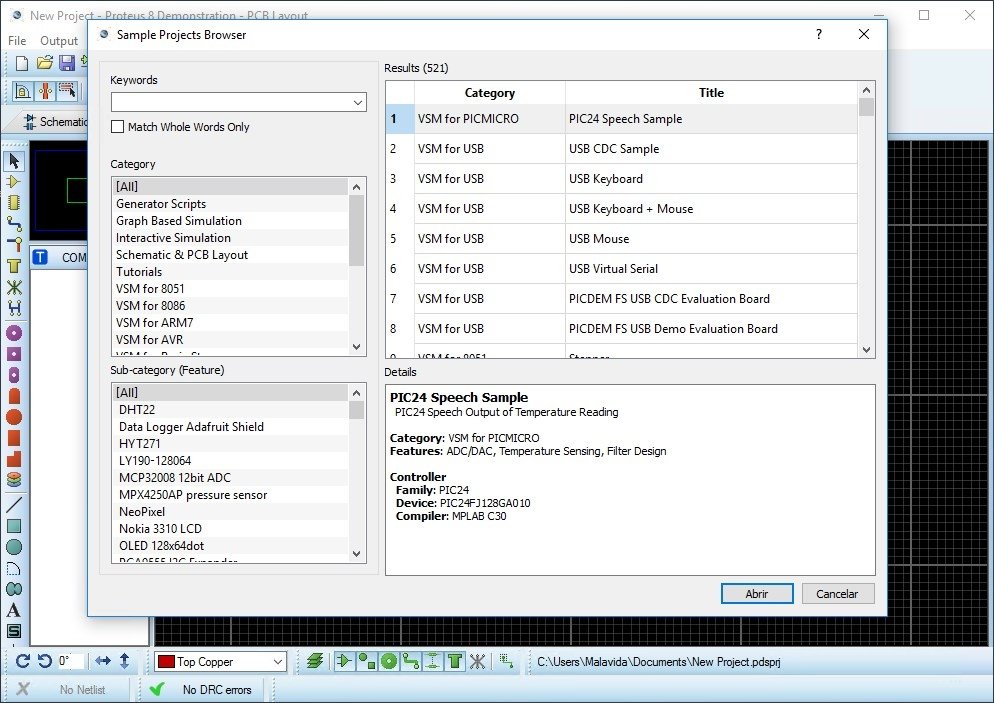Image resolution: width=994 pixels, height=703 pixels.
Task: Click the Abrir button
Action: click(x=757, y=594)
